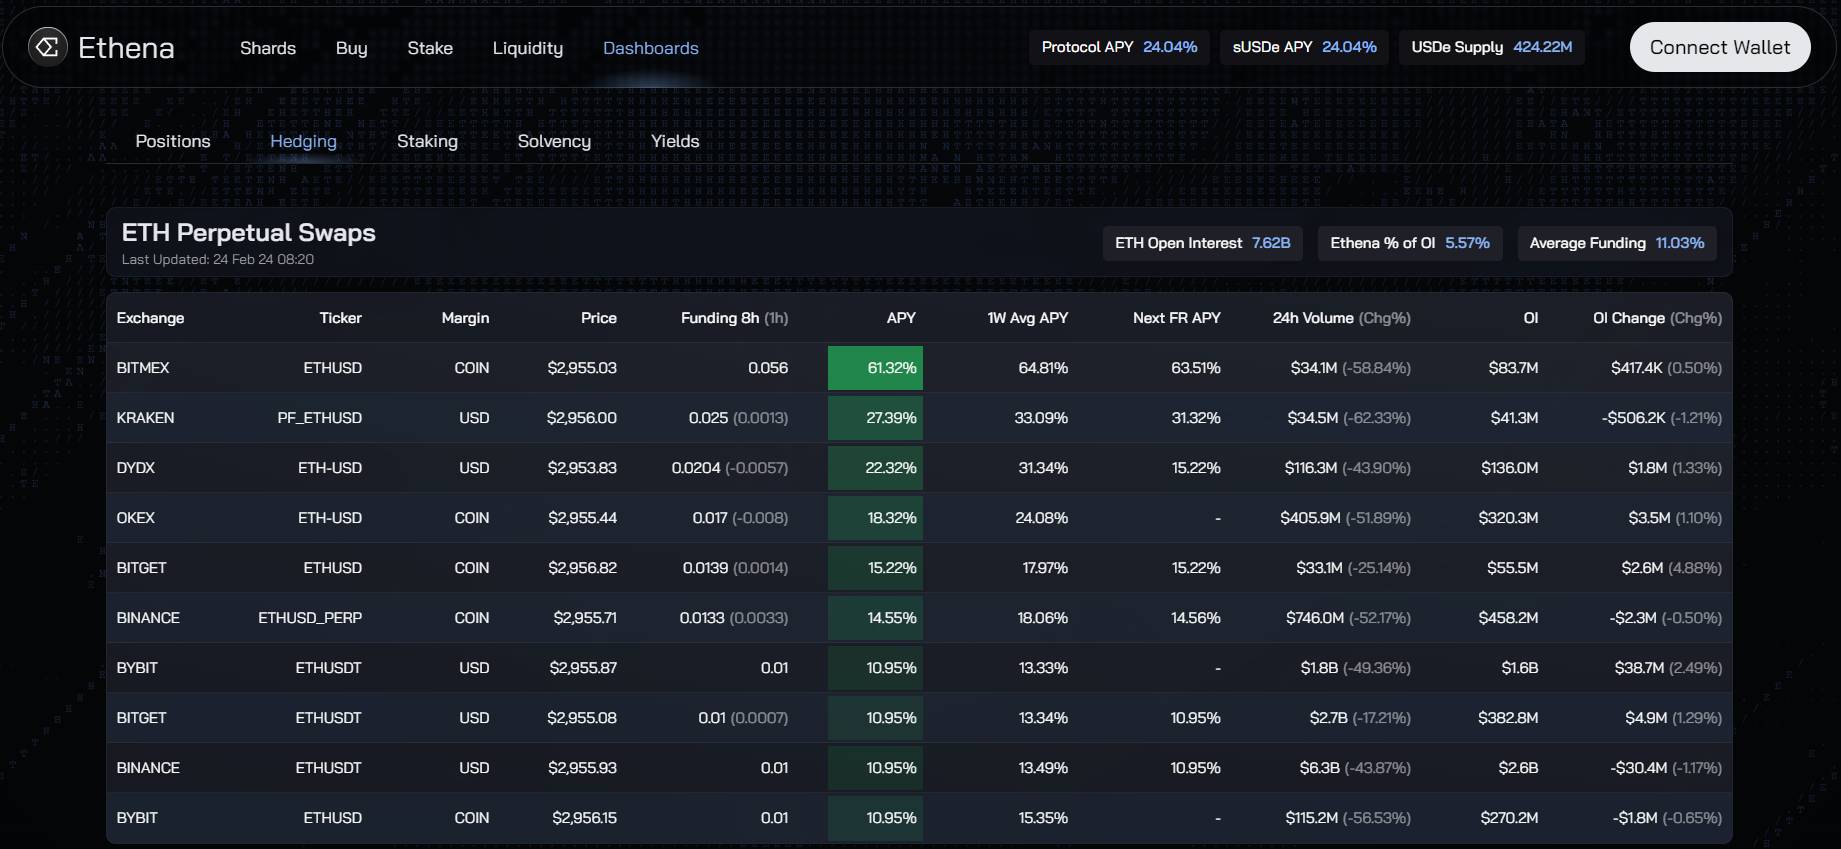
Task: Click the $38.7M (2.49%) OI change
Action: pos(1668,668)
